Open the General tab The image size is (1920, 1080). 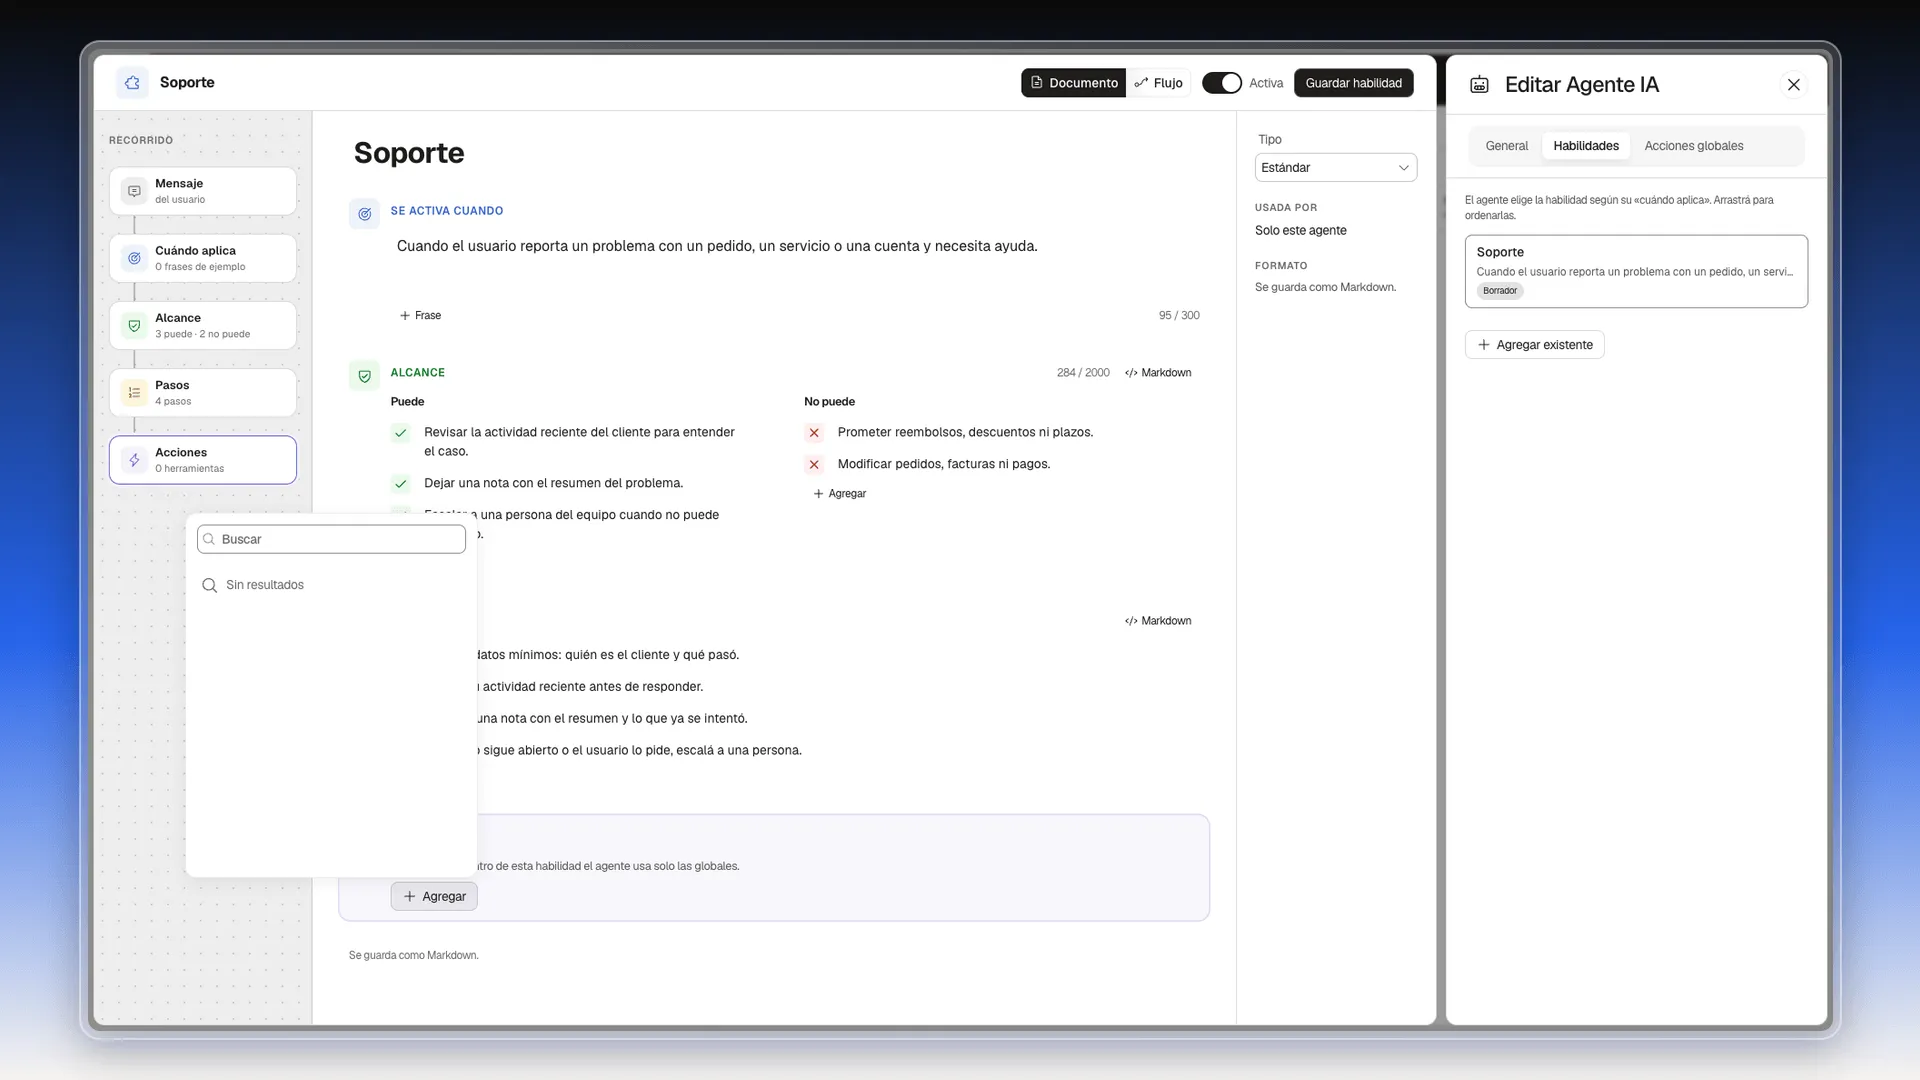[1506, 146]
